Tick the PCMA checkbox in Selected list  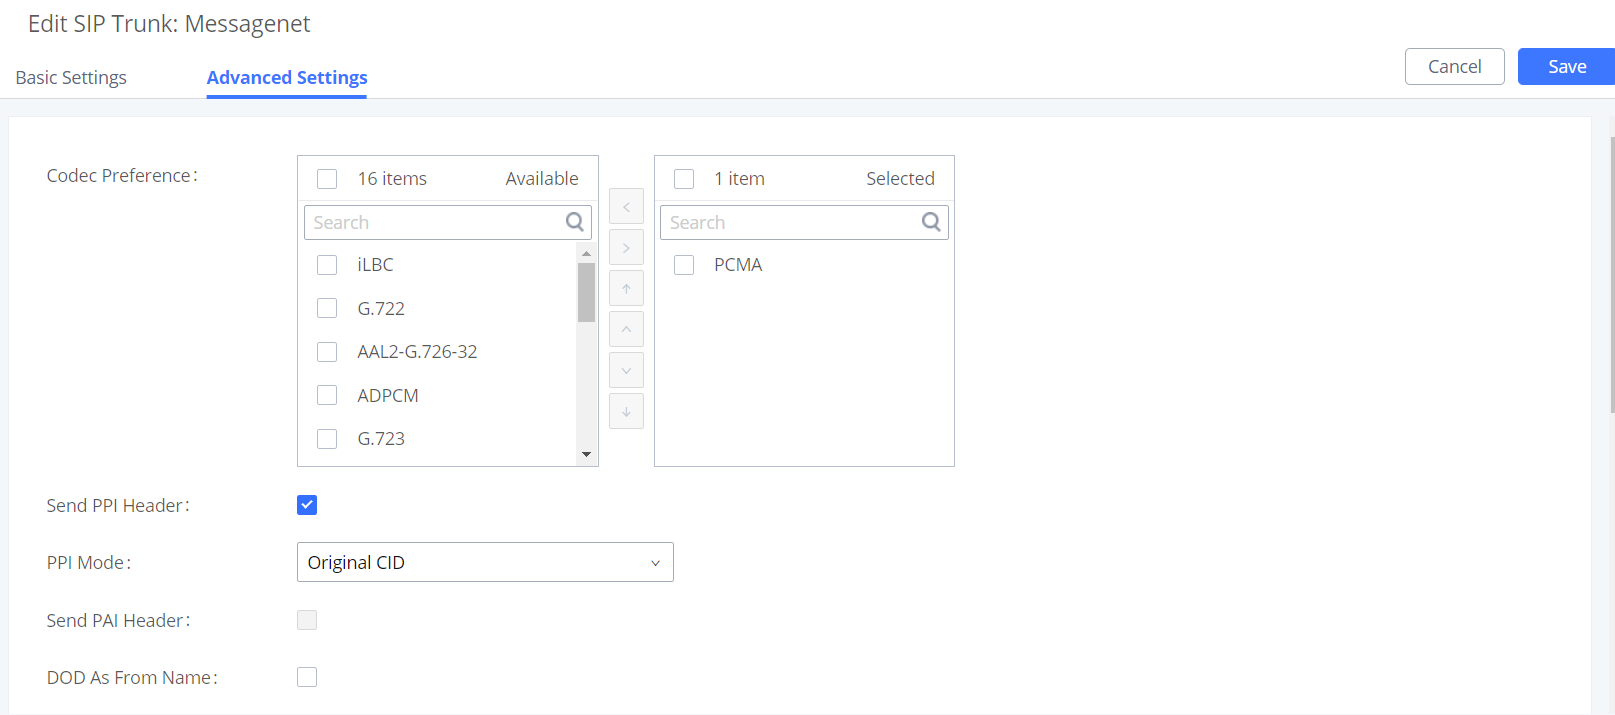[684, 265]
